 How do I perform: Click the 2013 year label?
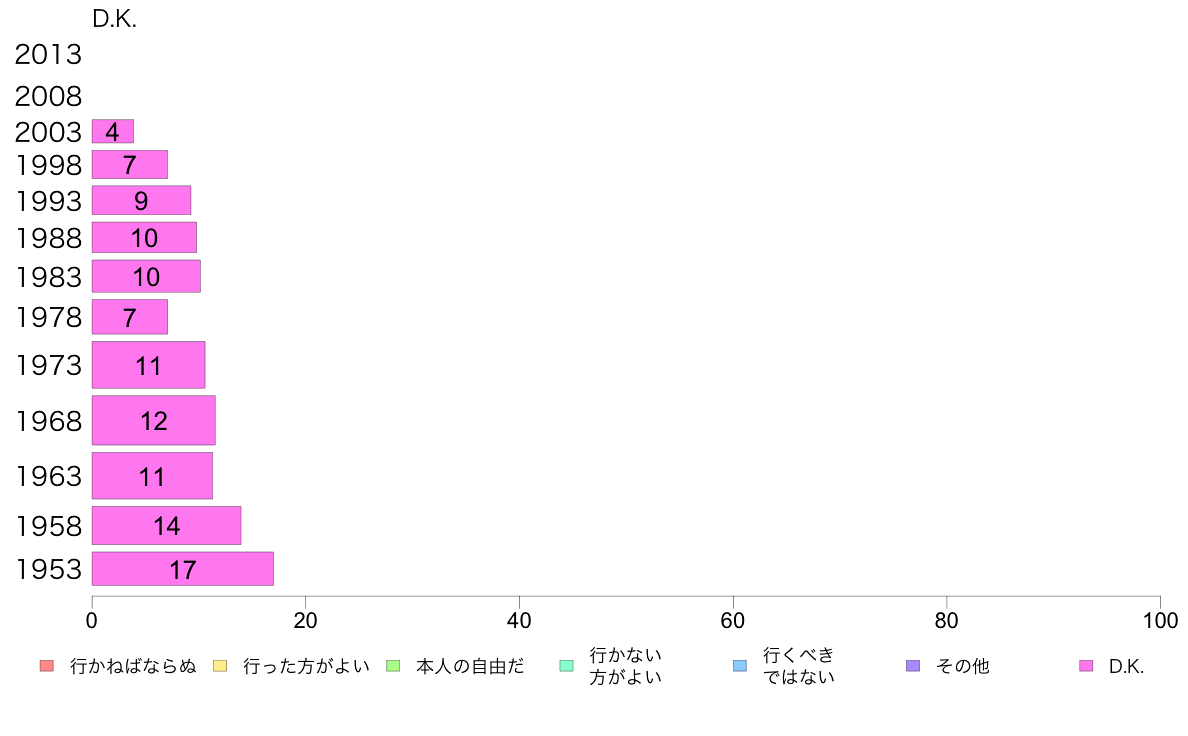pos(48,55)
